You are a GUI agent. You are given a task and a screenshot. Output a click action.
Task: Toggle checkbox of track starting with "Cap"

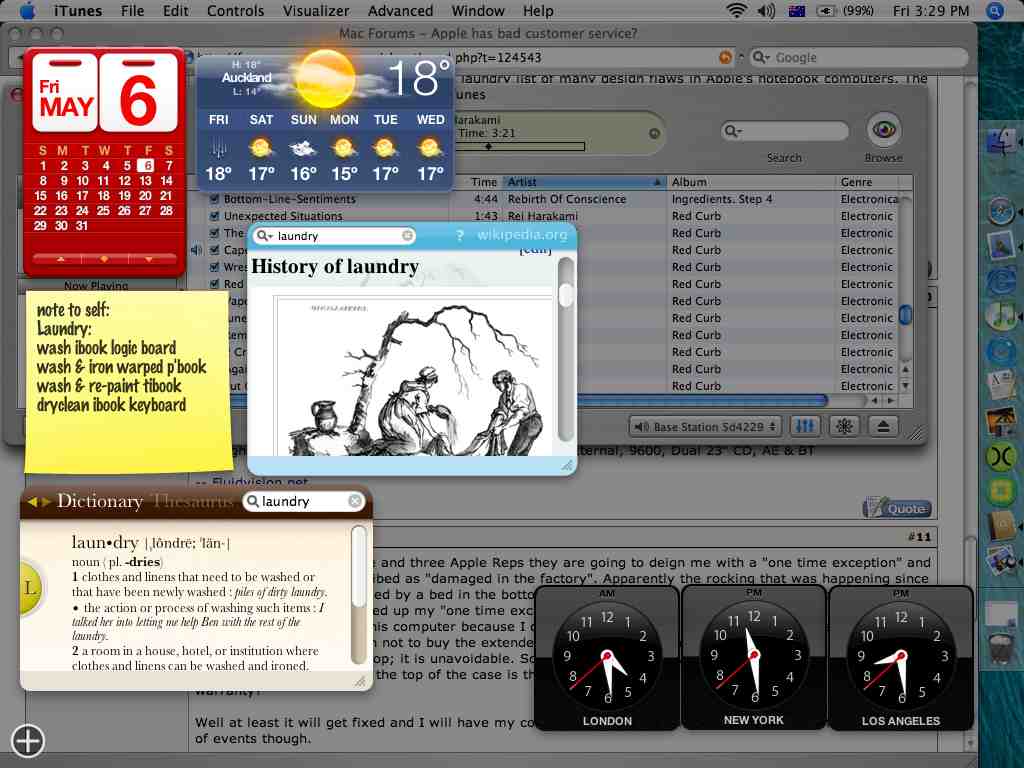pos(214,249)
